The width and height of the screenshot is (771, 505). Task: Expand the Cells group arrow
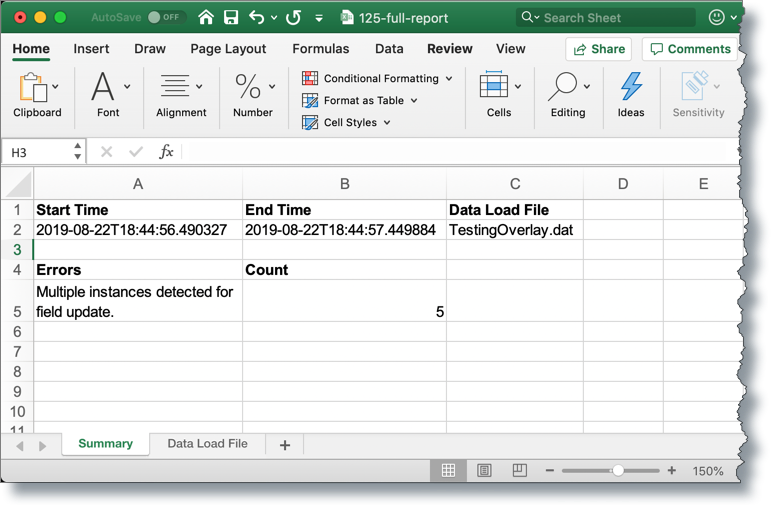(518, 87)
